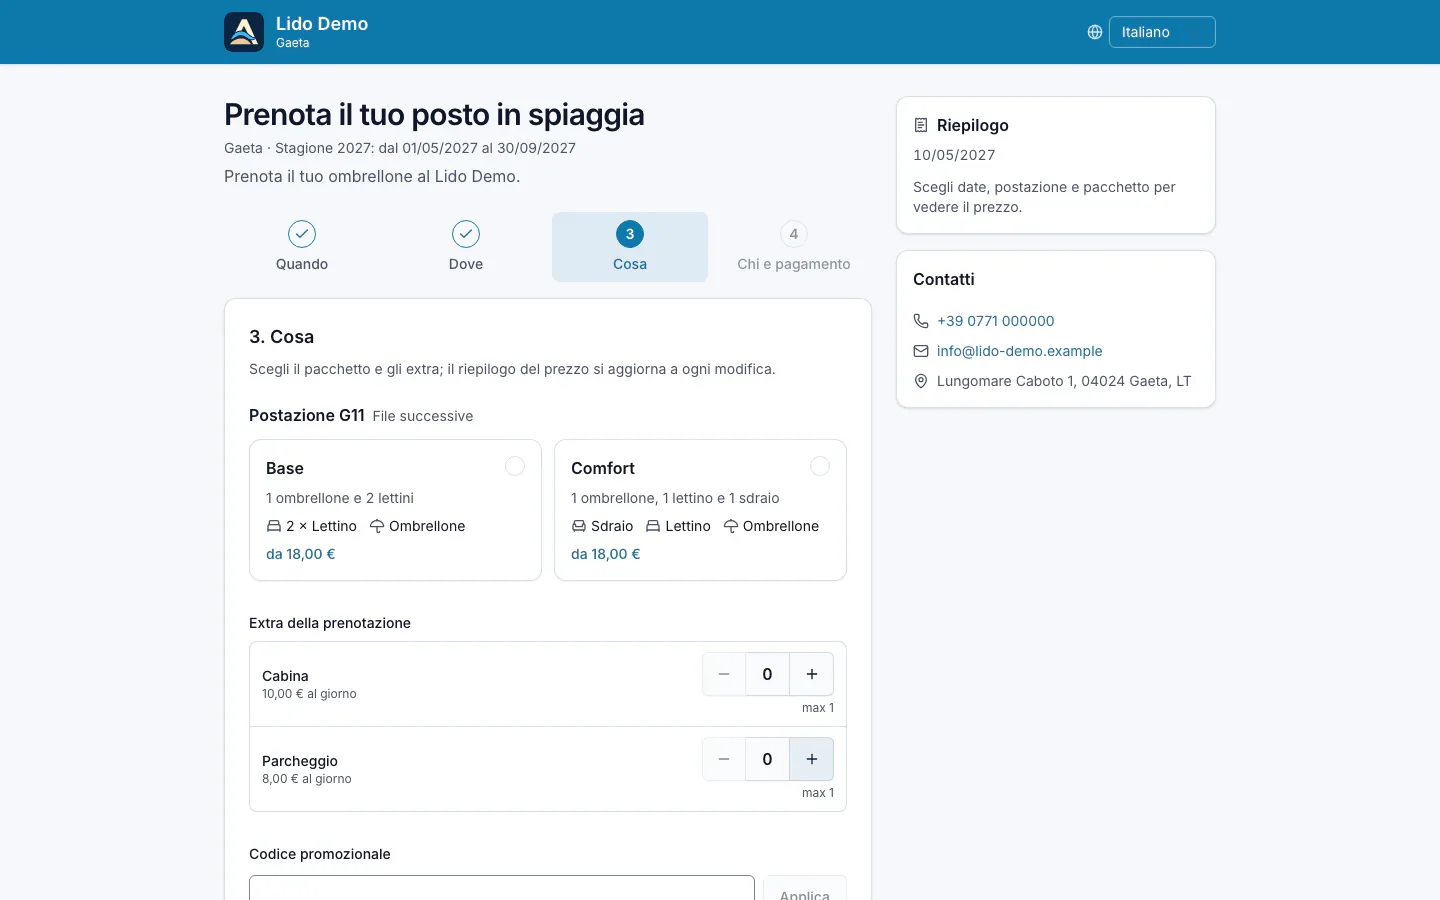The height and width of the screenshot is (900, 1440).
Task: Decrease the Cabina quantity with minus
Action: pos(724,674)
